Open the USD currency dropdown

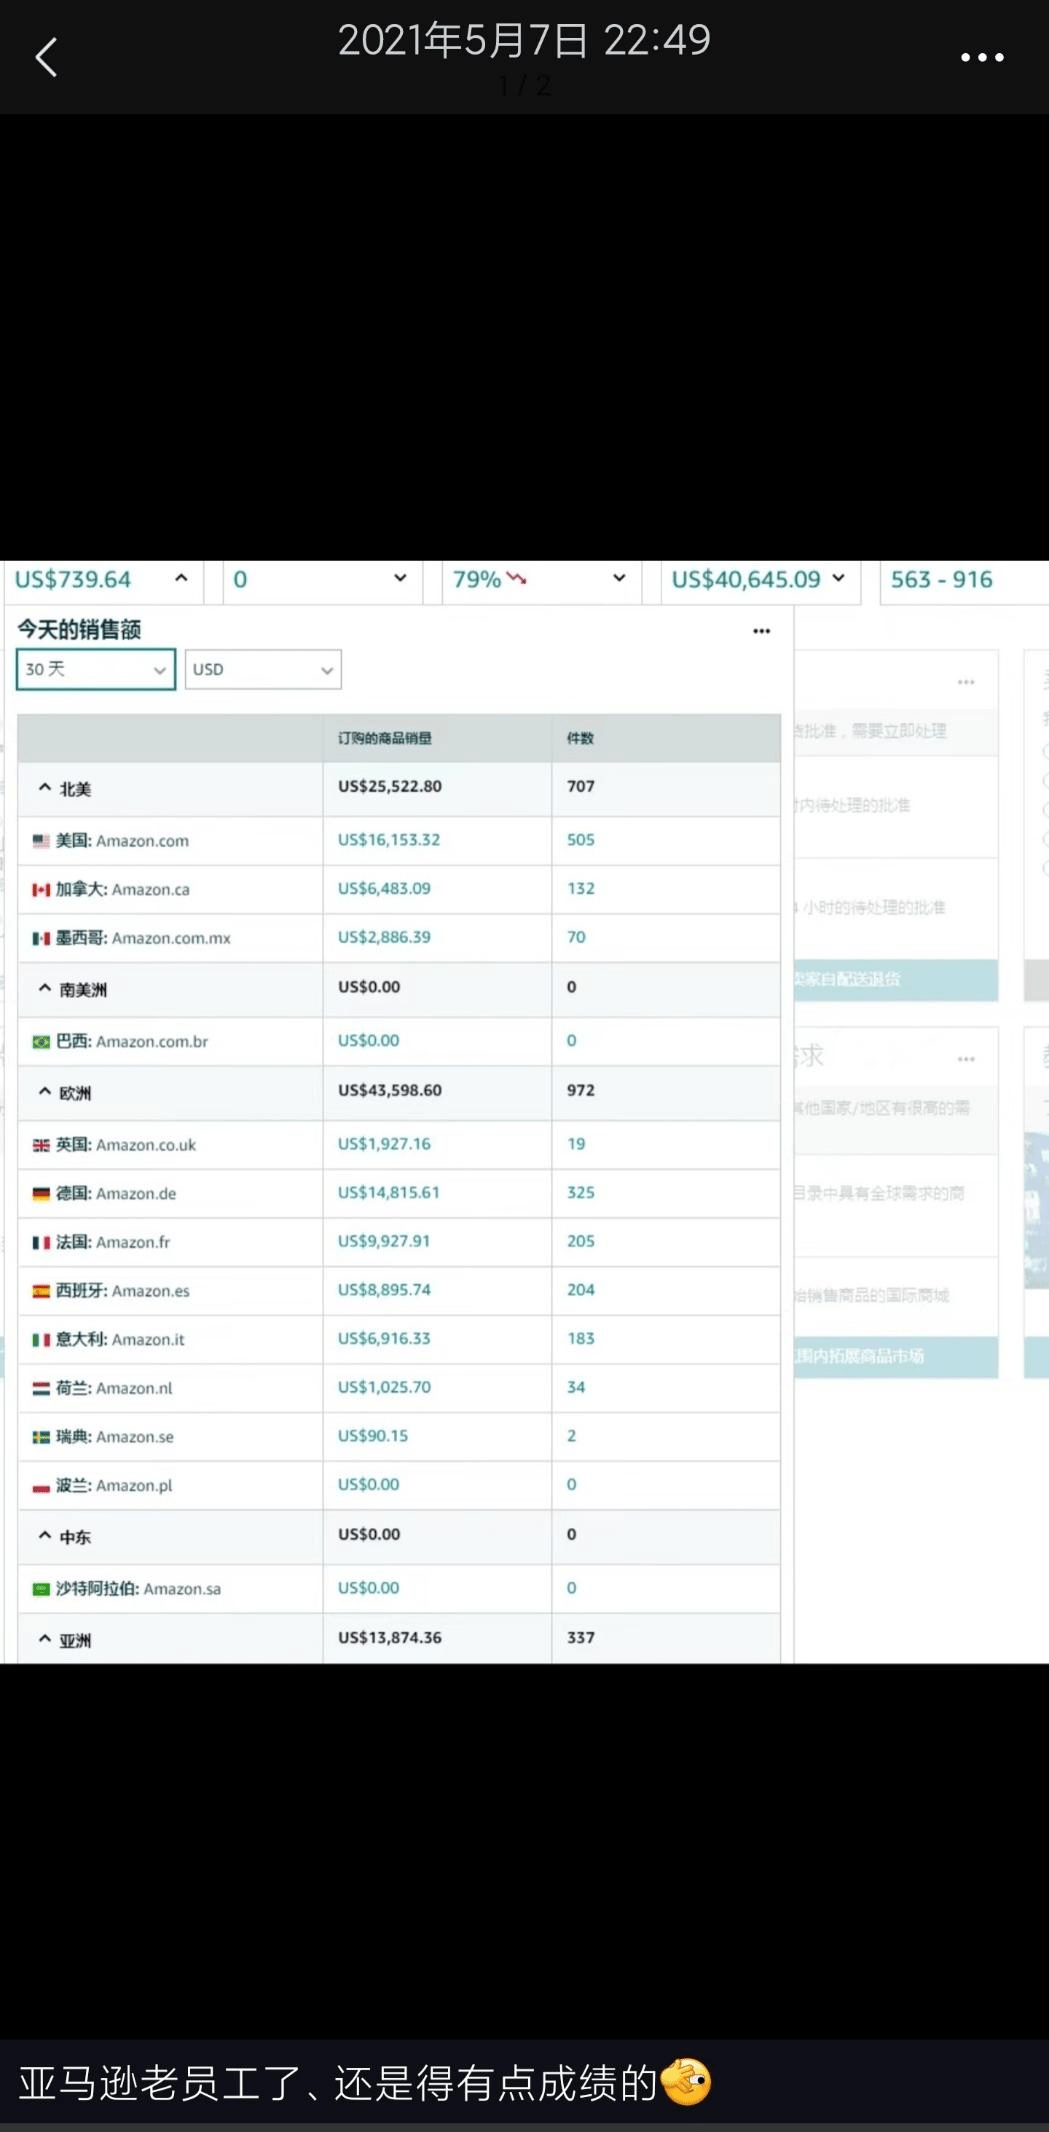click(x=263, y=669)
